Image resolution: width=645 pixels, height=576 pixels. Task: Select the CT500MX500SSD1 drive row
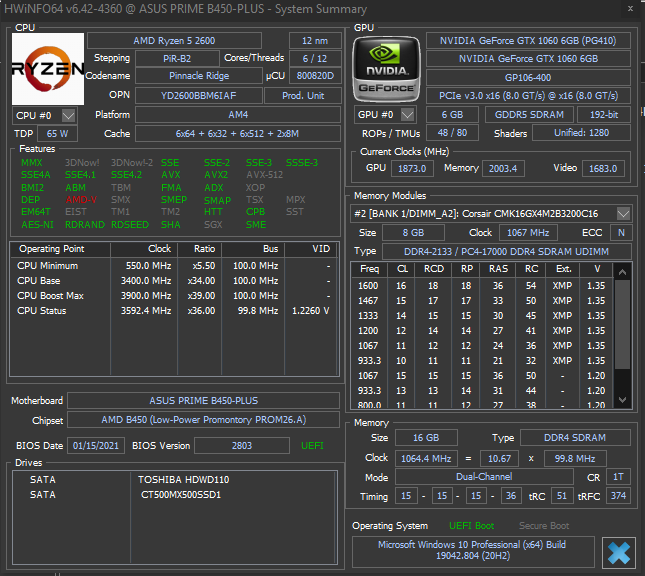(x=174, y=495)
